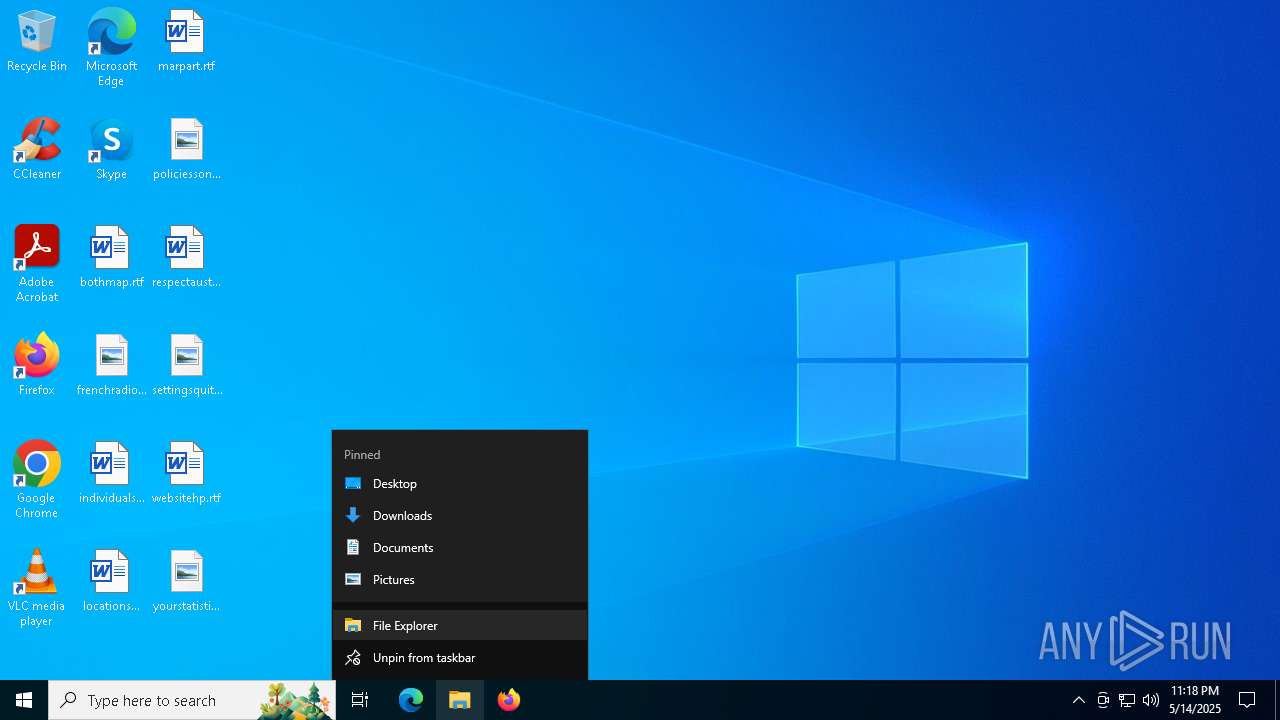Open the volume speaker control
The height and width of the screenshot is (720, 1280).
pyautogui.click(x=1151, y=700)
